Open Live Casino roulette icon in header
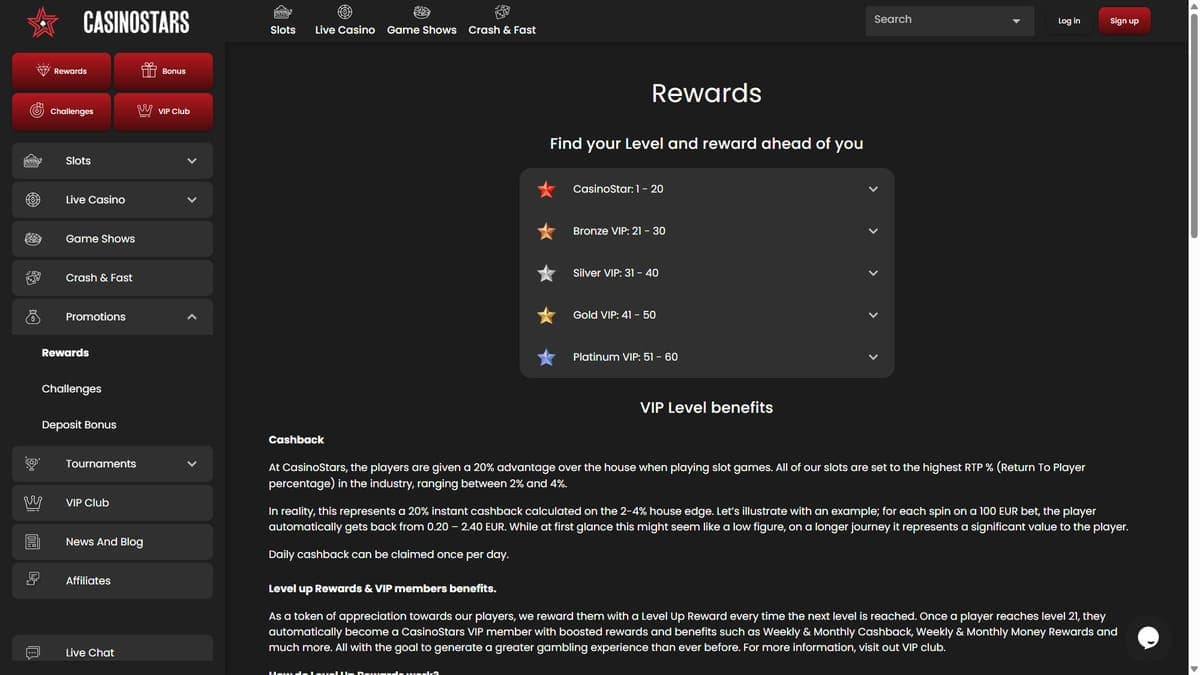This screenshot has height=675, width=1200. (345, 12)
